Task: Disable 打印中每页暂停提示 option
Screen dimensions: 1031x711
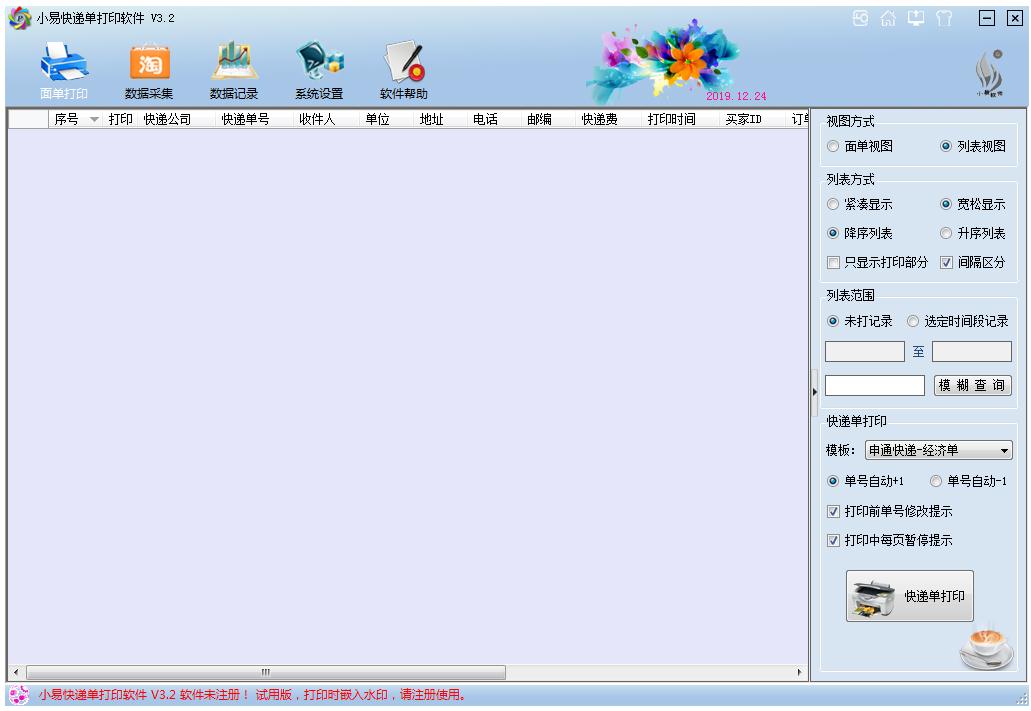Action: click(835, 541)
